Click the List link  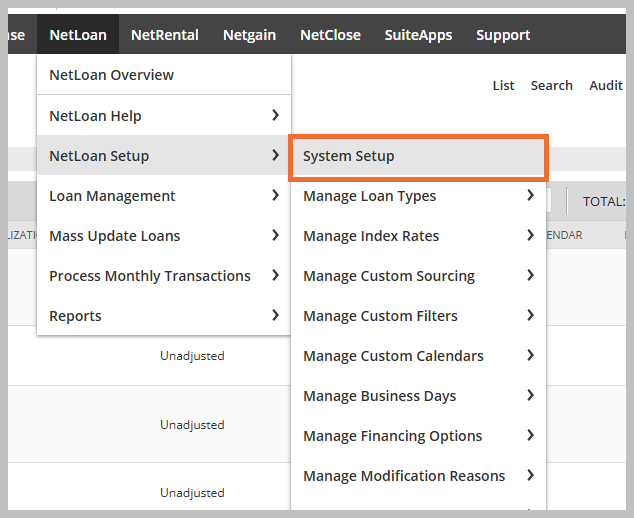pos(503,86)
